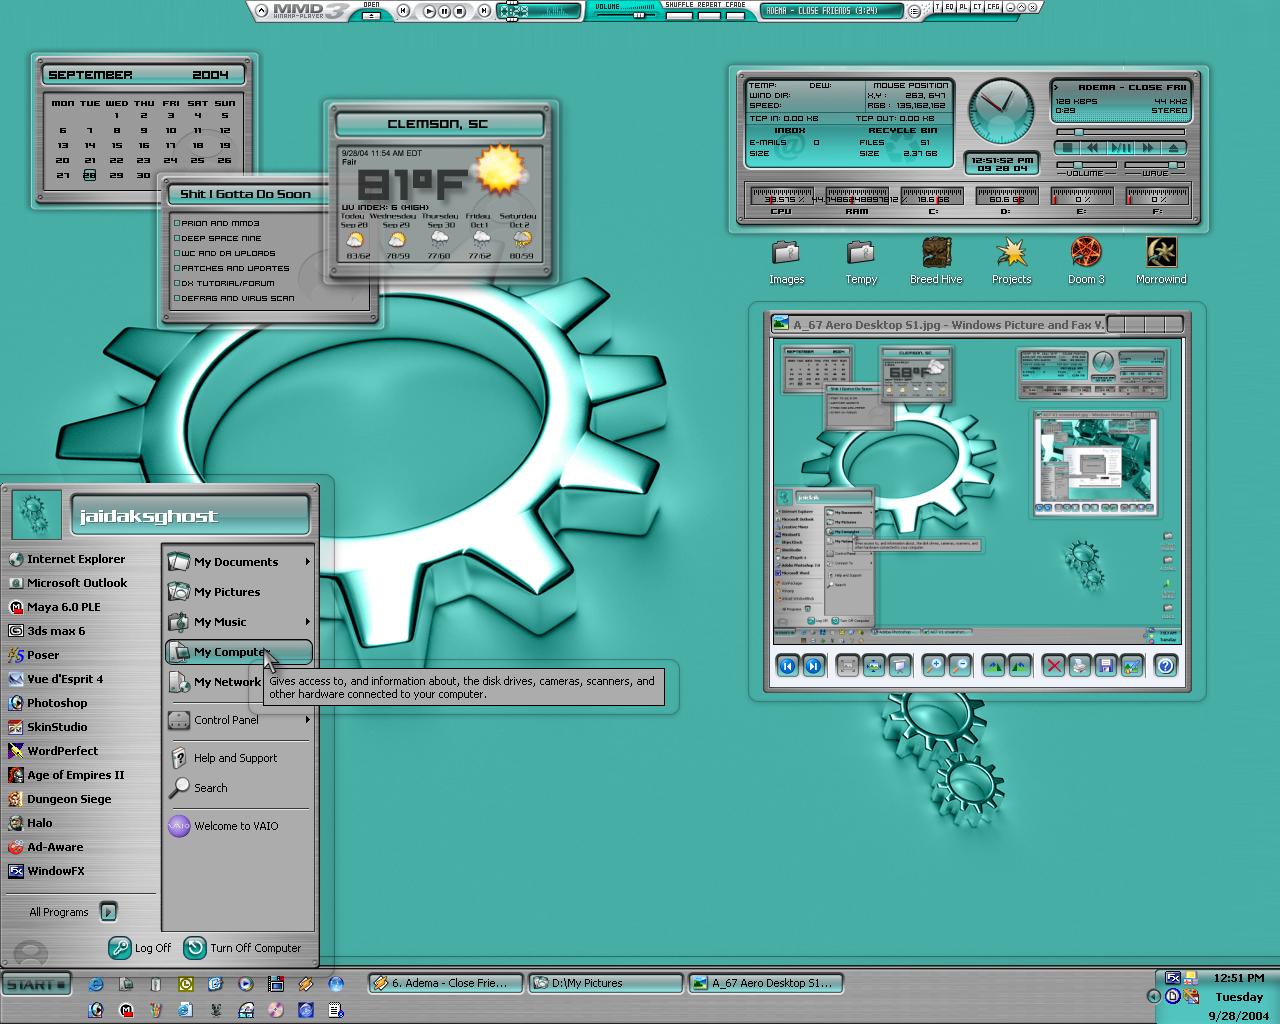Screen dimensions: 1280x1024
Task: Click Turn Off Computer button
Action: 243,947
